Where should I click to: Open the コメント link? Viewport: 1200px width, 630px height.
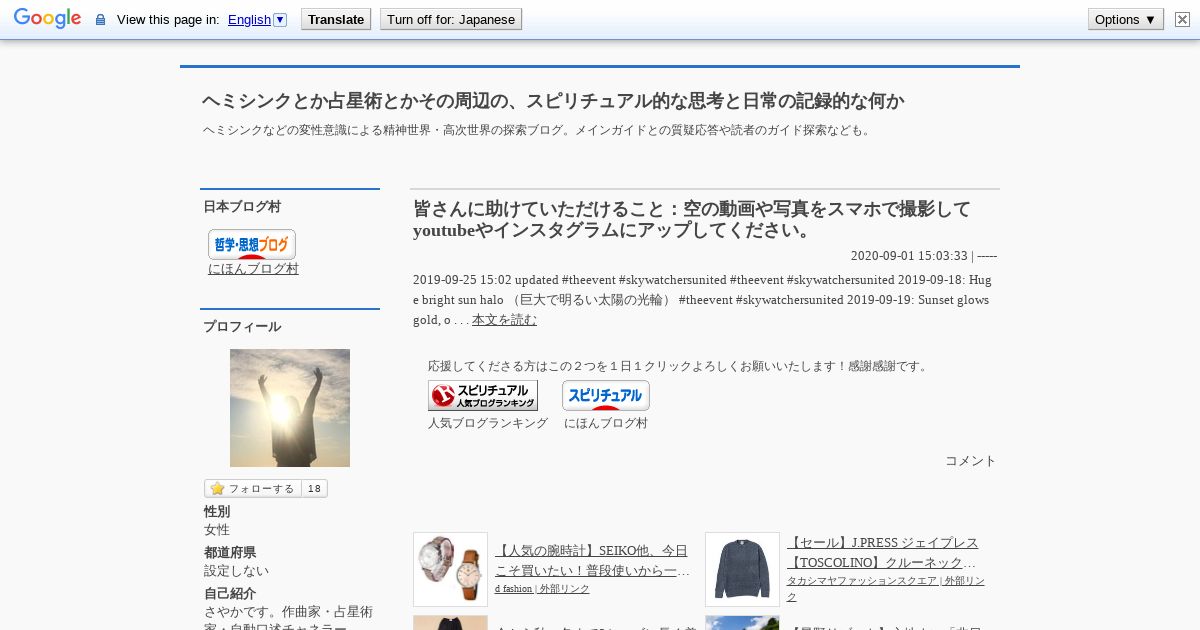click(971, 461)
